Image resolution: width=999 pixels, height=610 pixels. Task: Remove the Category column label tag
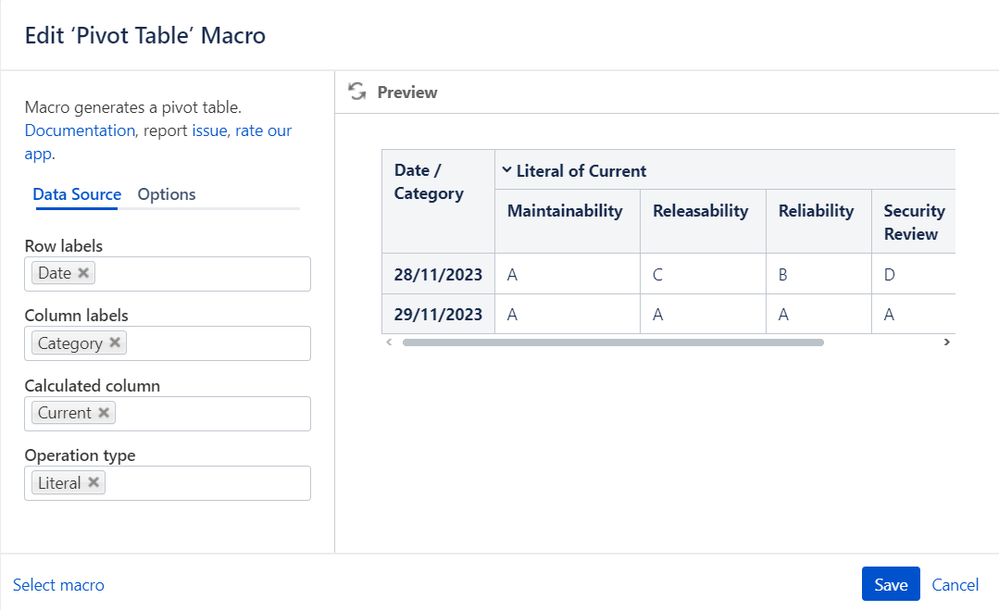115,343
